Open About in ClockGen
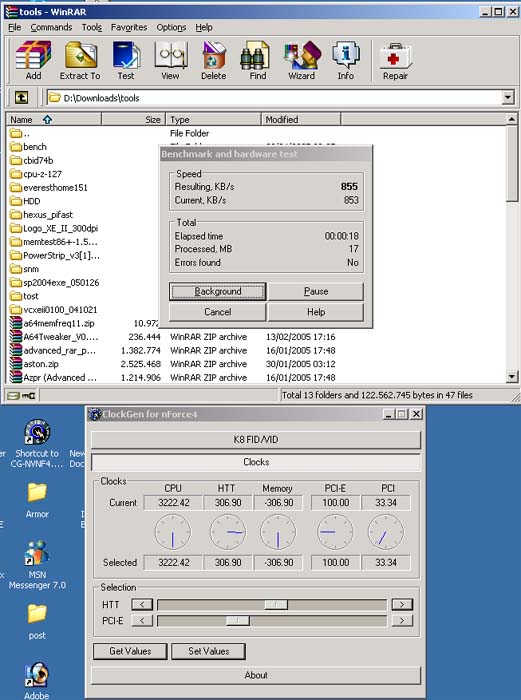Image resolution: width=521 pixels, height=700 pixels. click(256, 675)
